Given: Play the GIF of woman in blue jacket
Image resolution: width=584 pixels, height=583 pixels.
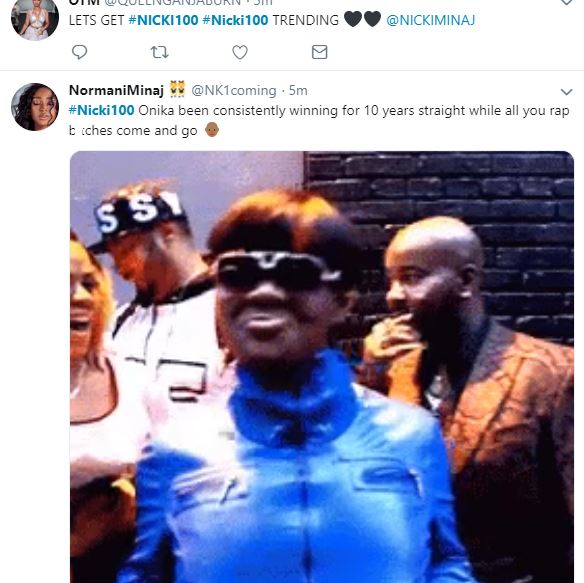Looking at the screenshot, I should click(x=322, y=367).
